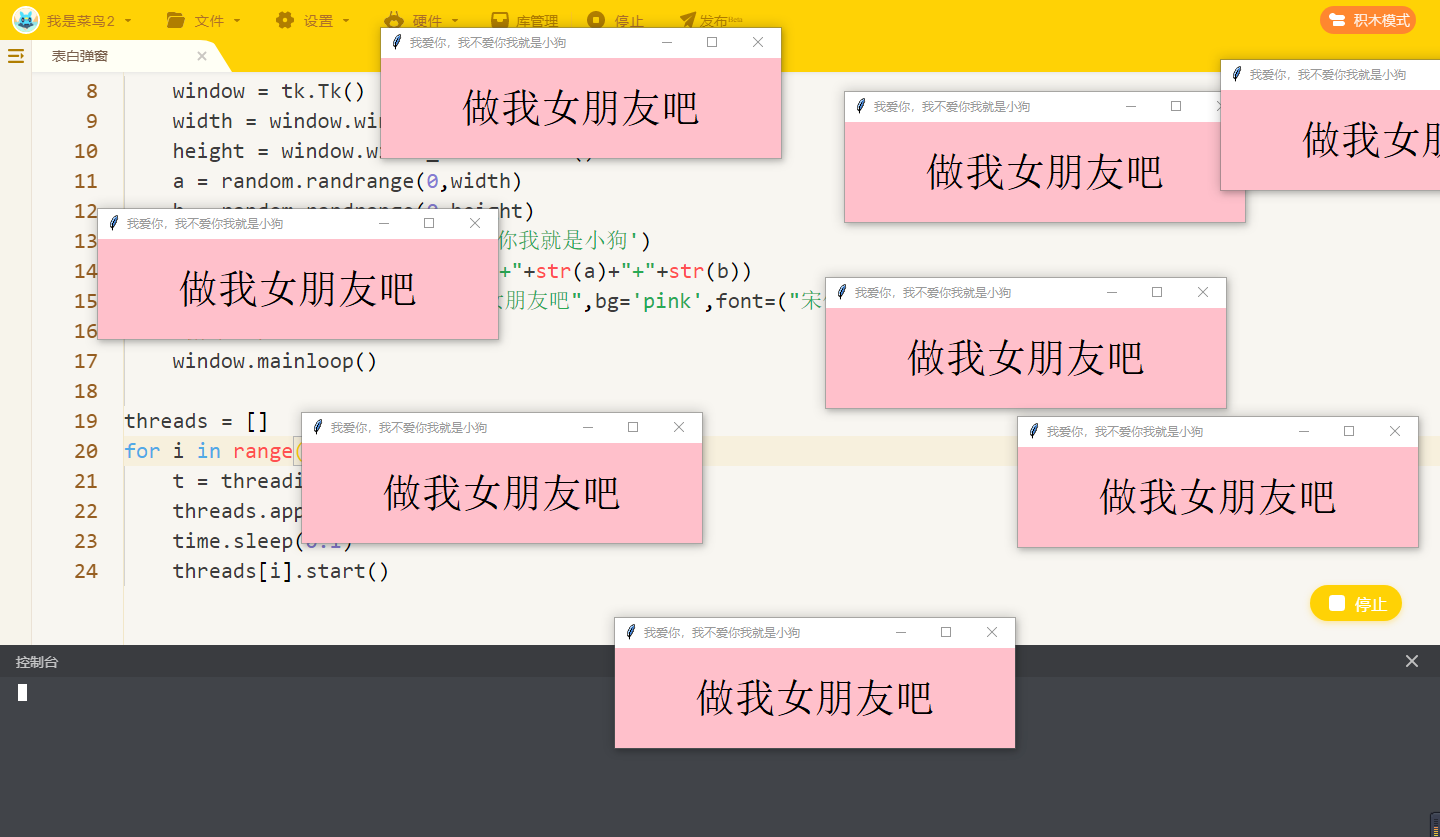Maximize the popup covering the top menu bar

712,42
